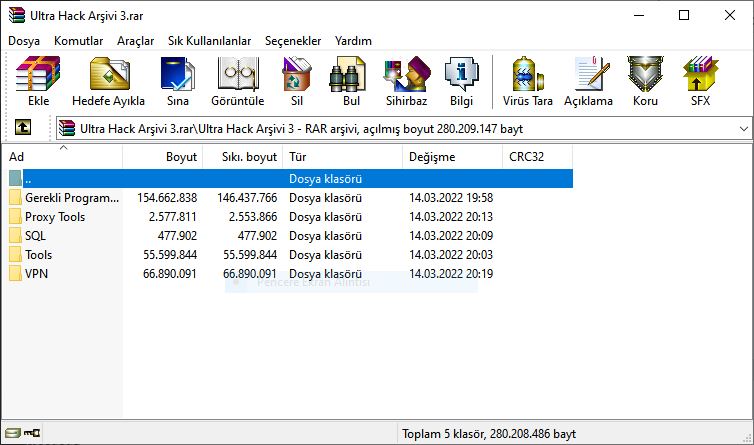The width and height of the screenshot is (754, 445).
Task: Open the Komutlar menu
Action: [x=78, y=41]
